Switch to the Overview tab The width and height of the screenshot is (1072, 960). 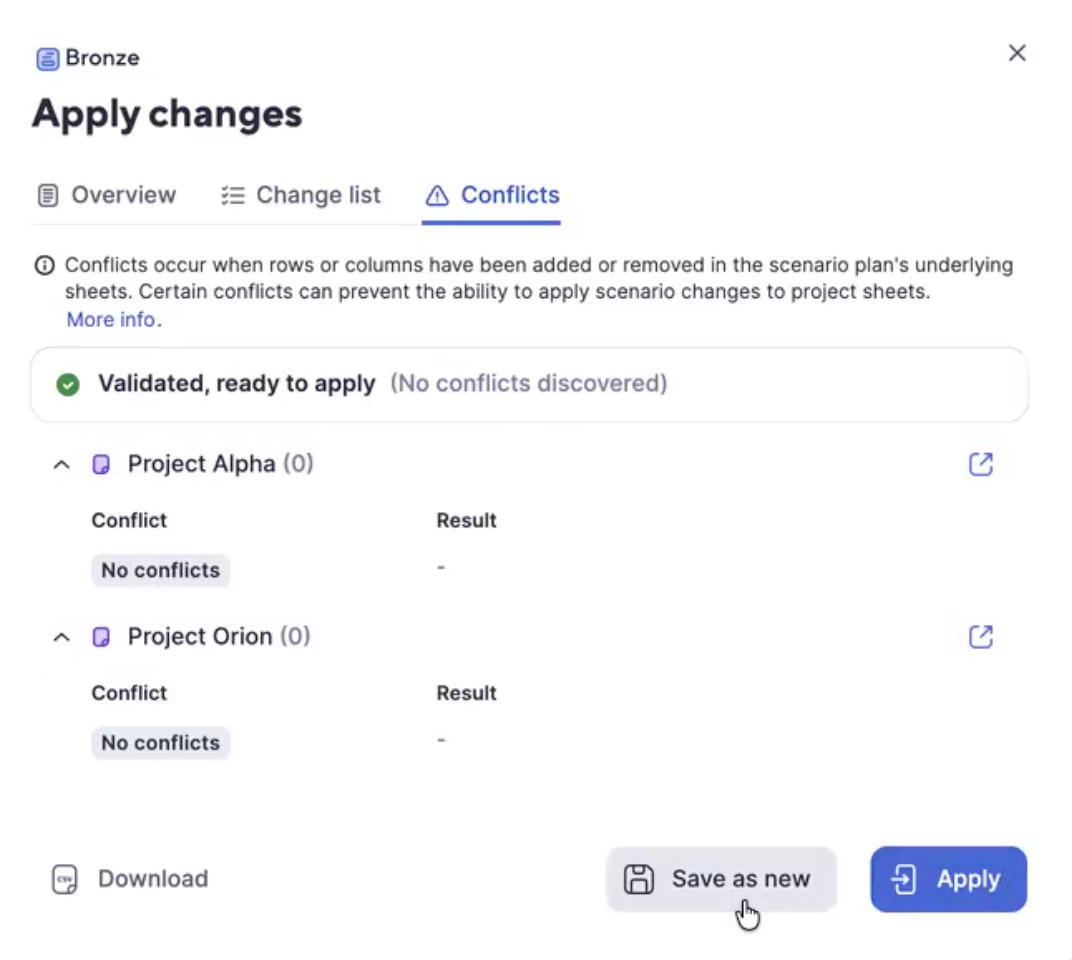click(107, 196)
